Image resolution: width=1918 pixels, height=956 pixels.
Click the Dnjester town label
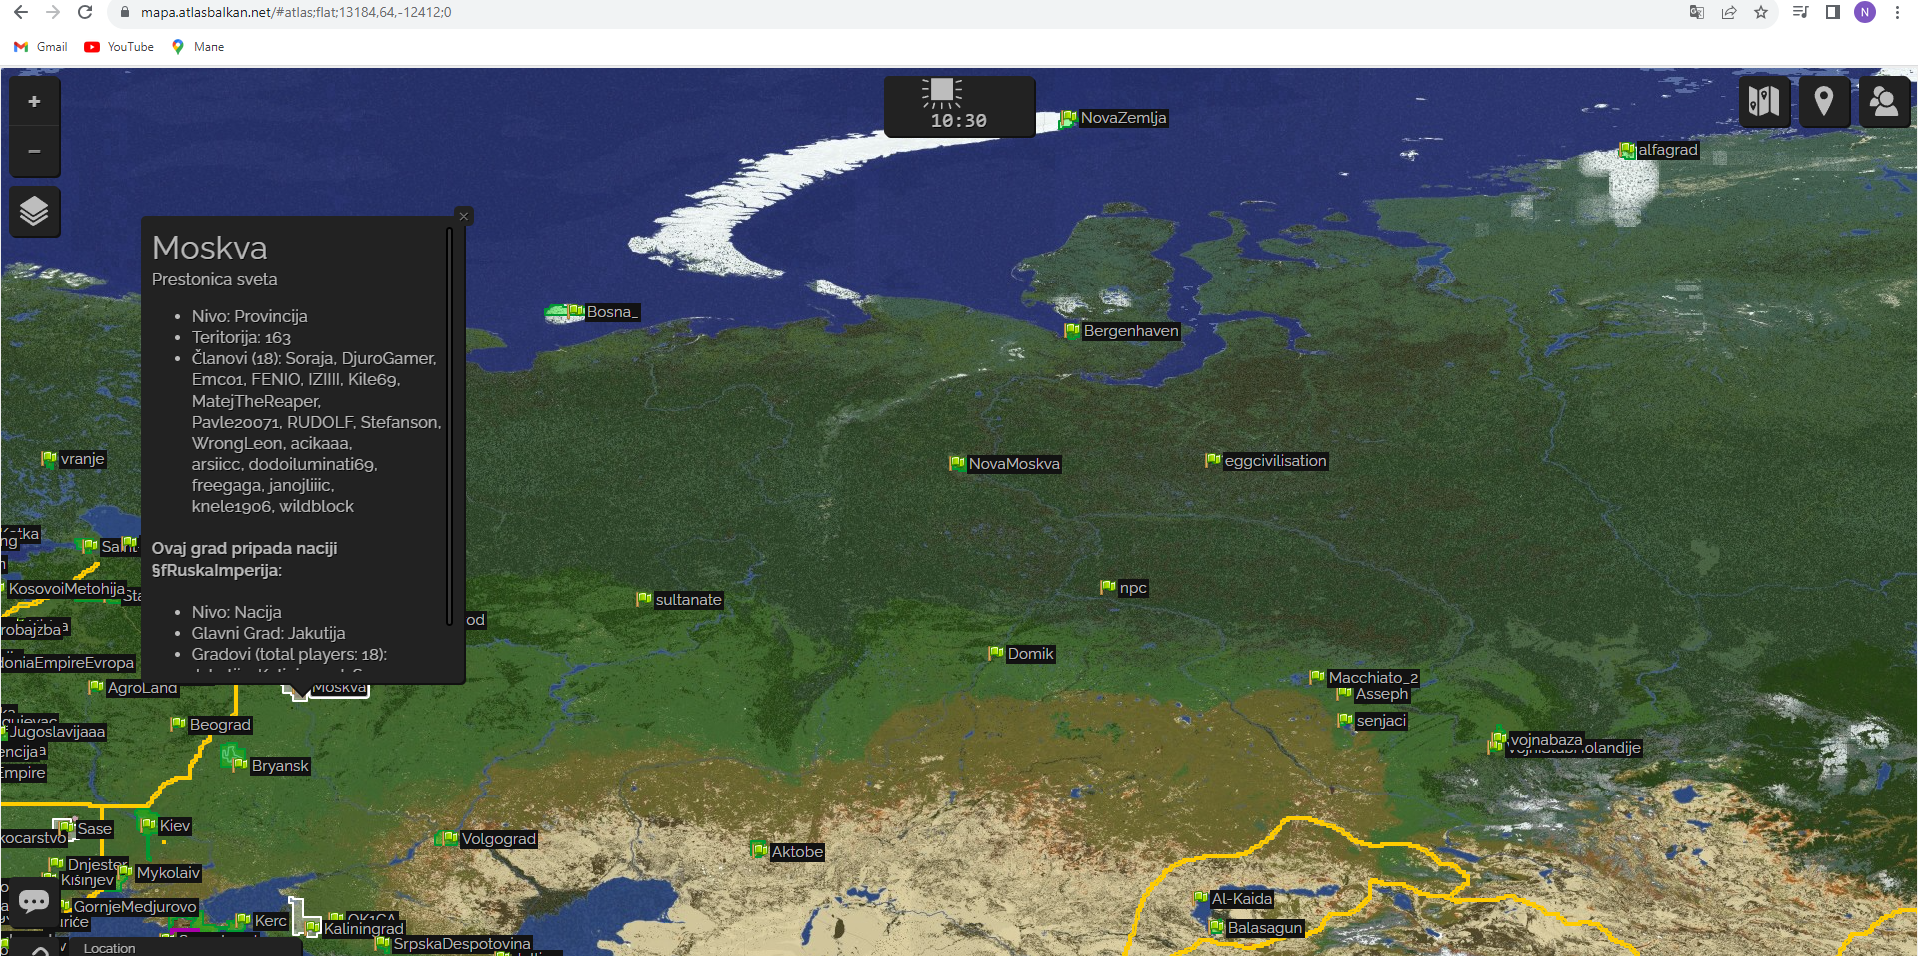point(97,865)
